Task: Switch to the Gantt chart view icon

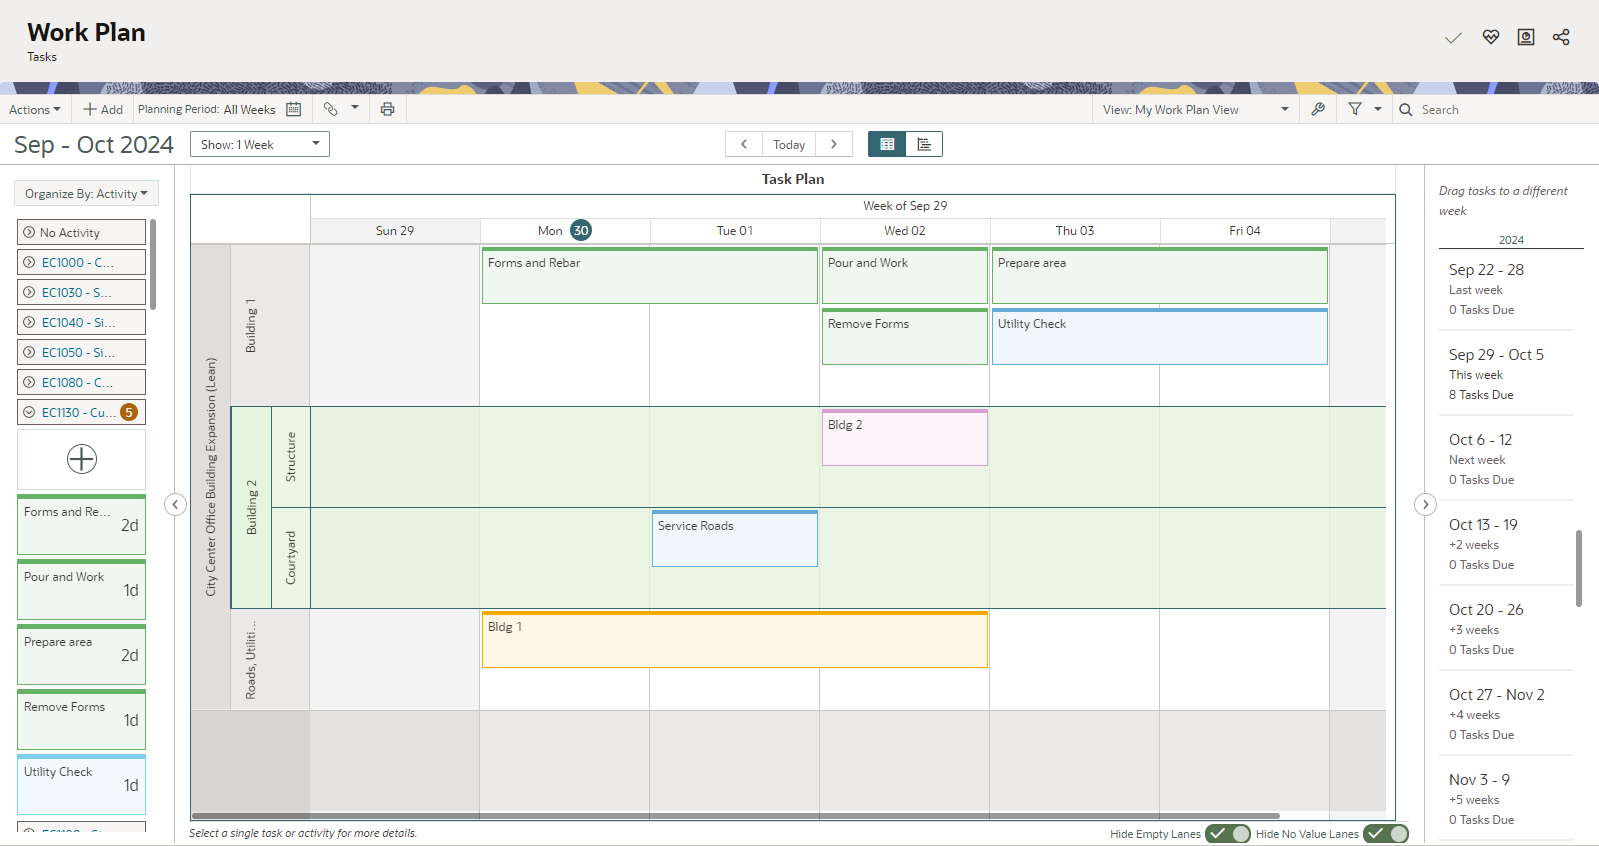Action: [924, 144]
